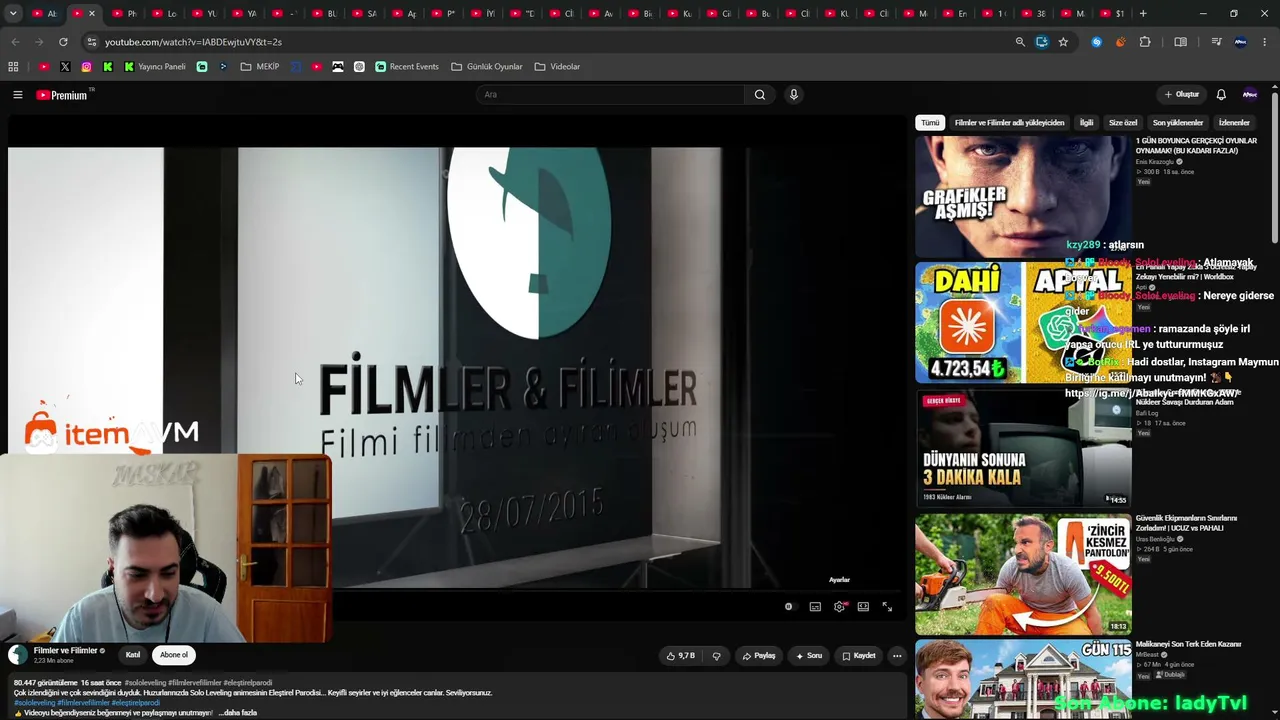This screenshot has height=720, width=1280.
Task: Like the video with 9,7 B likes
Action: coord(681,656)
